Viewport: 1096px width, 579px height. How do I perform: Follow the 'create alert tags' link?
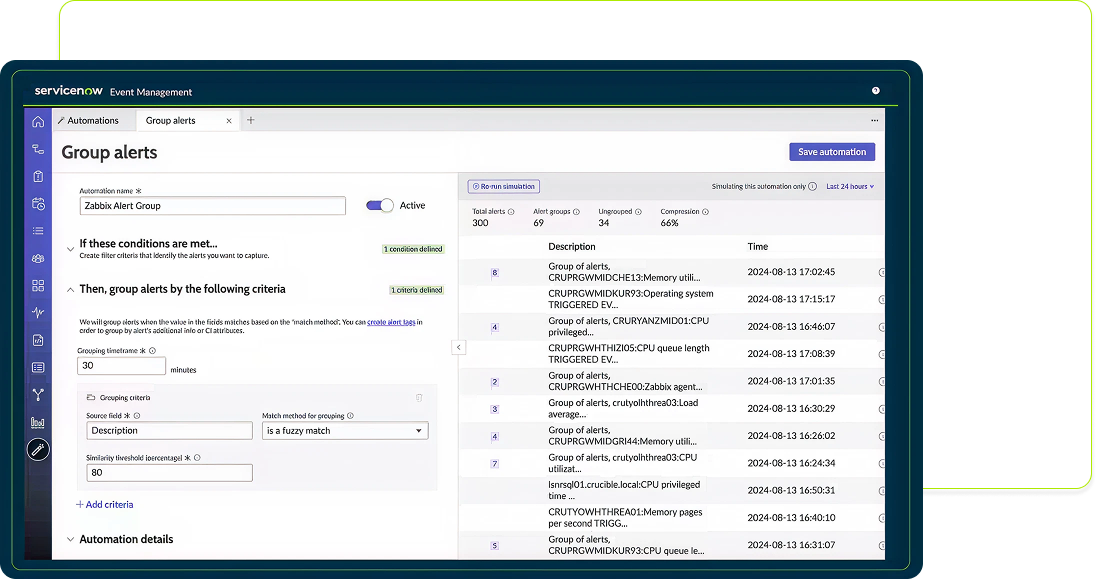391,322
